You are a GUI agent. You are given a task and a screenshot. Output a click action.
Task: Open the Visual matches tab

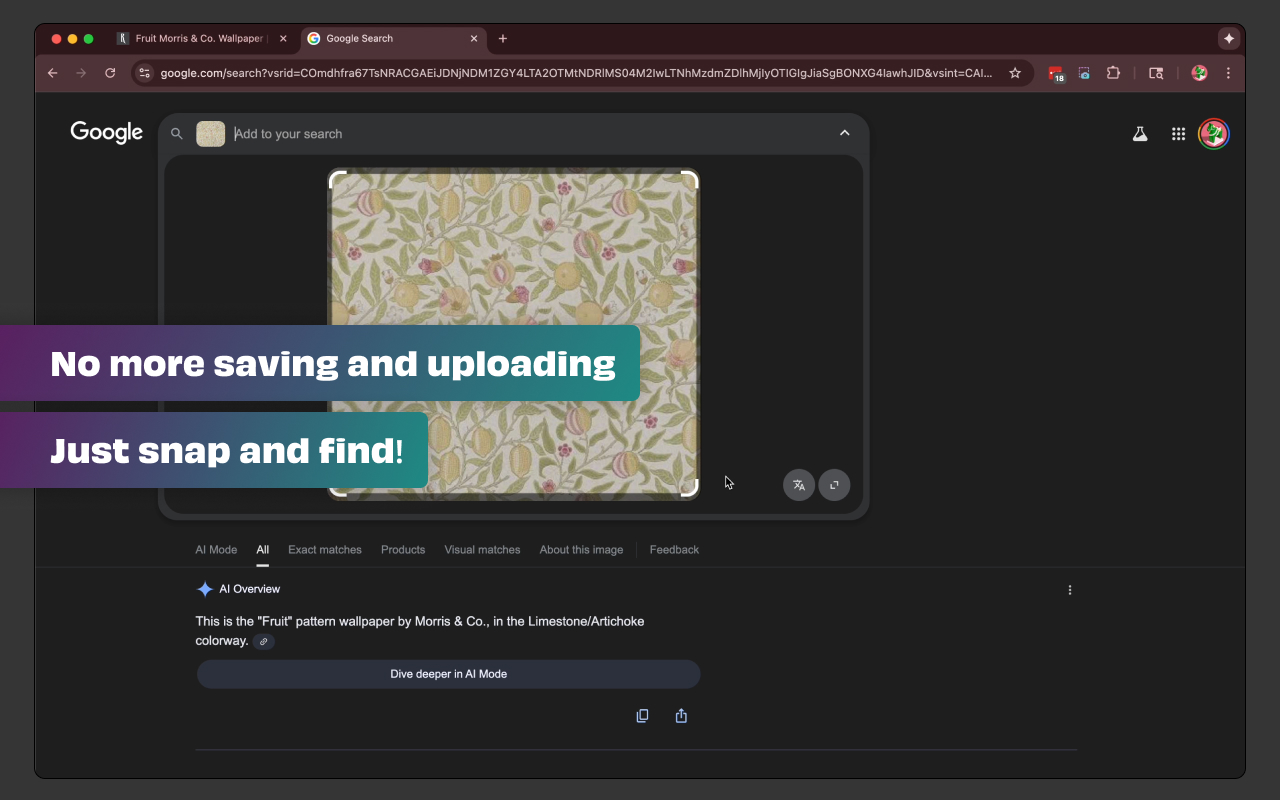pyautogui.click(x=482, y=550)
